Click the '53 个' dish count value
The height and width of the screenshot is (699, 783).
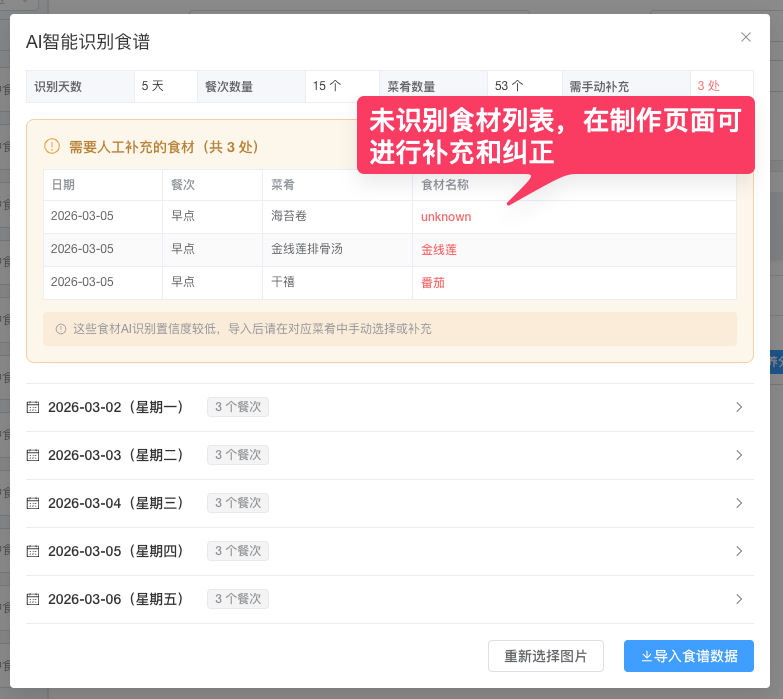(509, 86)
